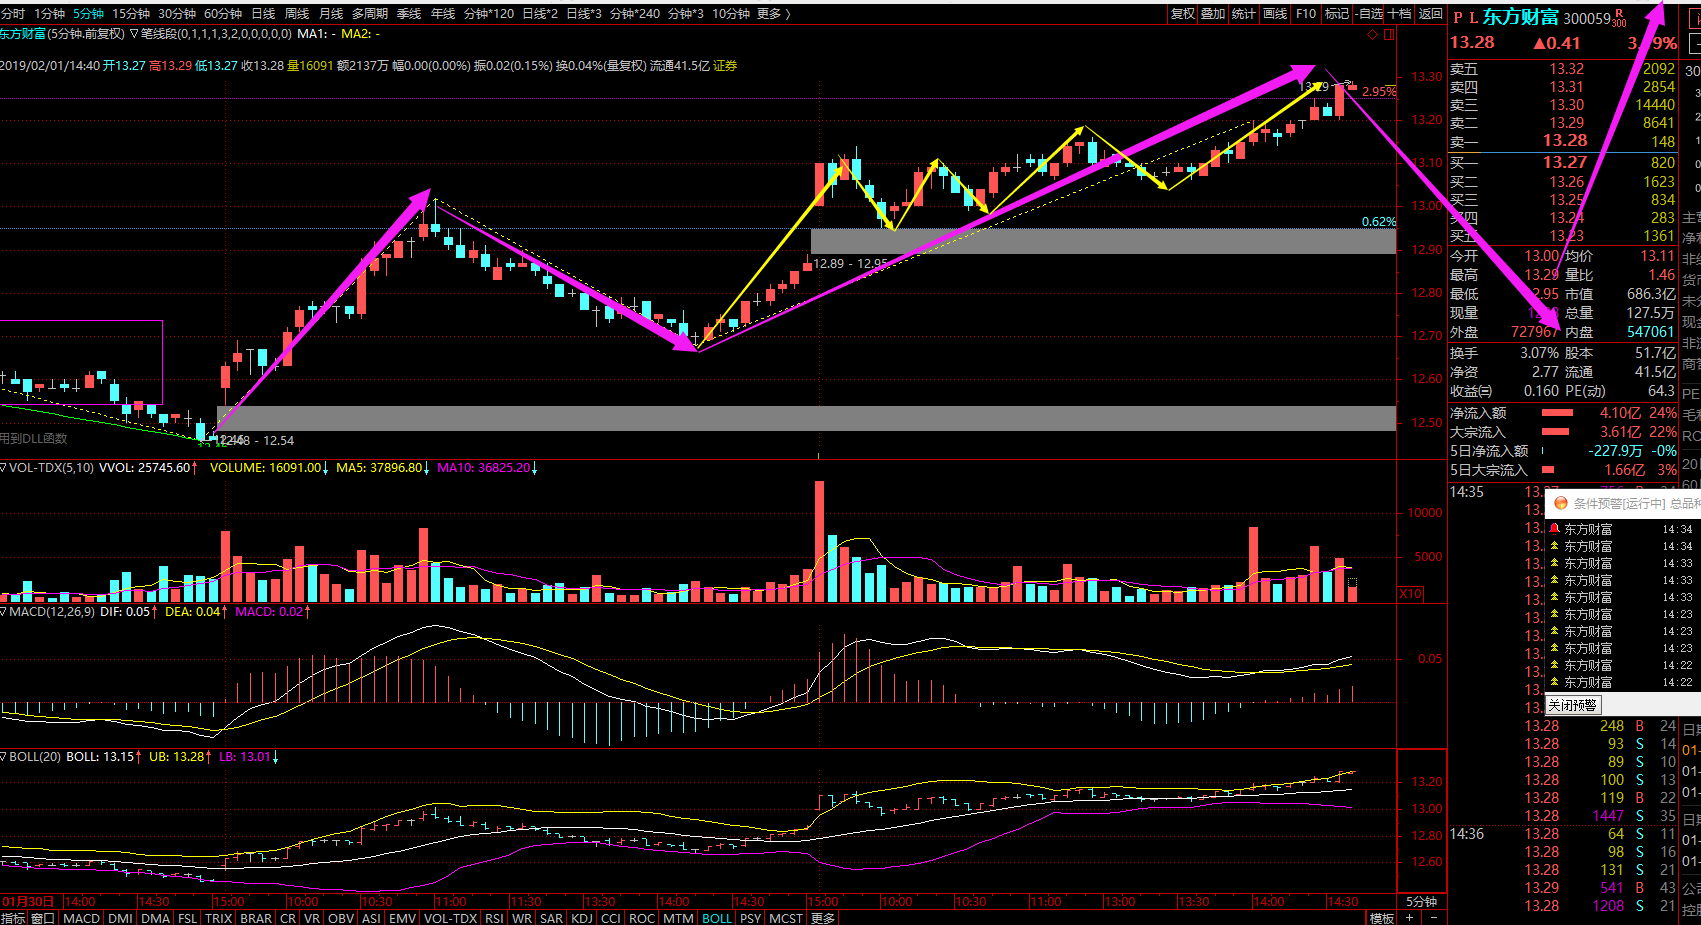The height and width of the screenshot is (925, 1701).
Task: Select MCST indicator in bottom bar
Action: pyautogui.click(x=786, y=918)
